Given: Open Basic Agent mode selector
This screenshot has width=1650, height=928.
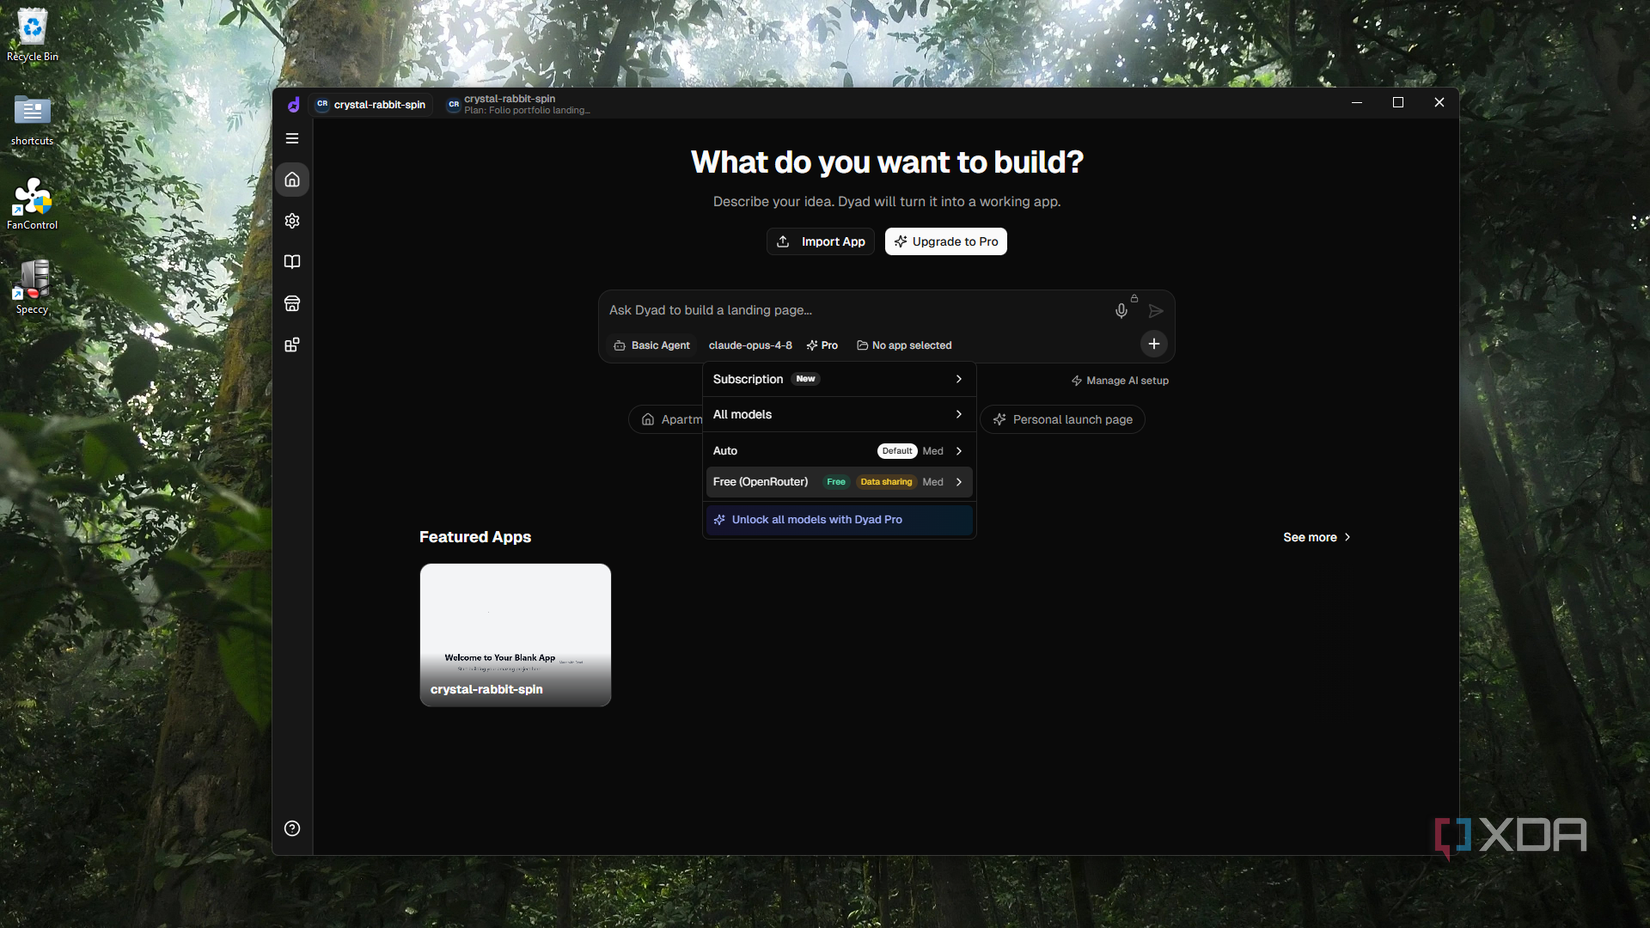Looking at the screenshot, I should coord(651,345).
